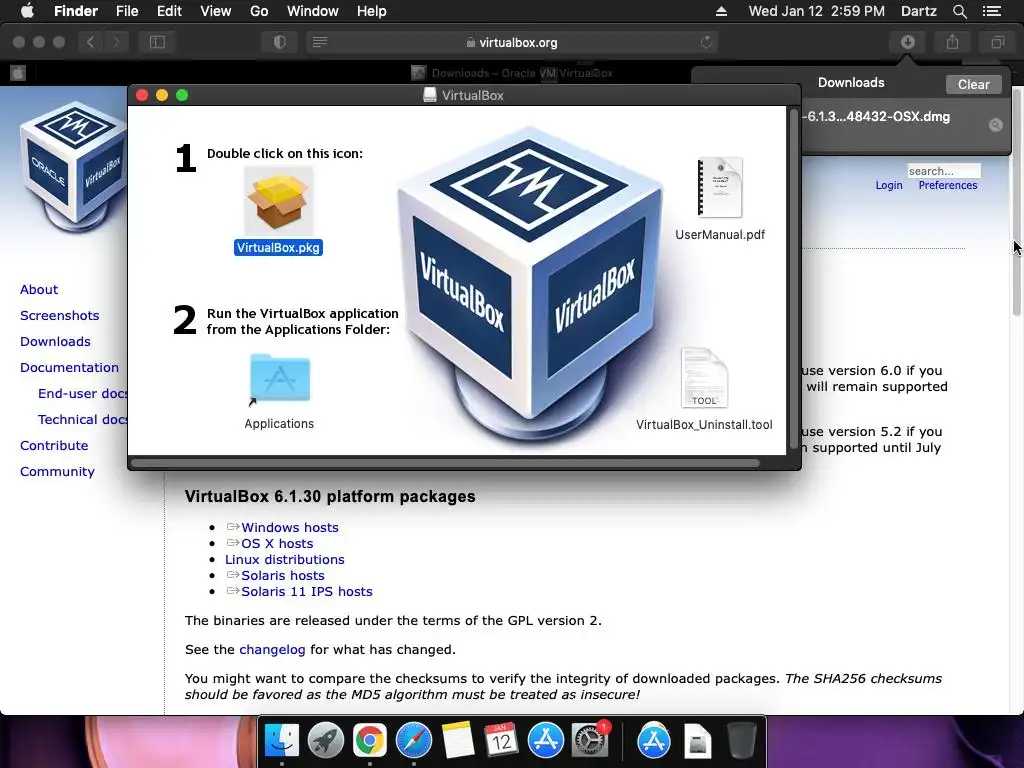The height and width of the screenshot is (768, 1024).
Task: Open Safari from the Dock
Action: [413, 741]
